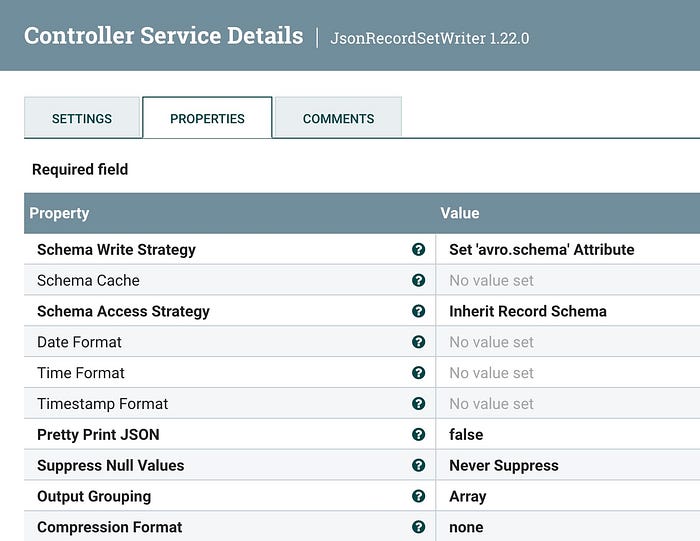Click the Date Format help icon
The width and height of the screenshot is (700, 541).
[x=418, y=342]
